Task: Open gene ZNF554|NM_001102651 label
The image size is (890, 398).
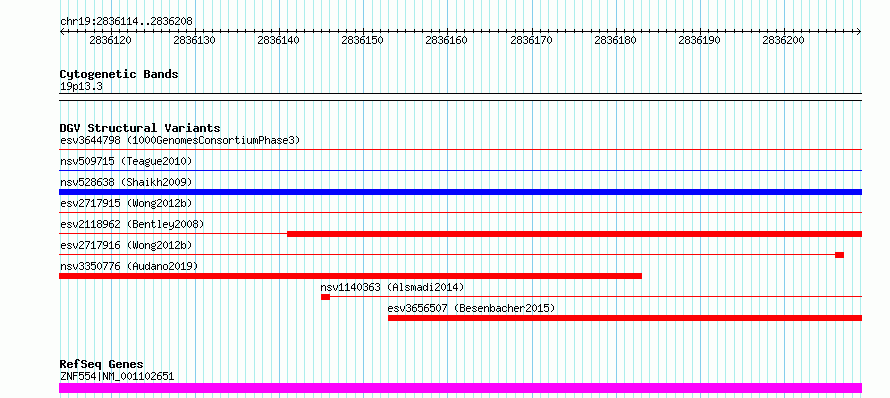Action: tap(117, 376)
